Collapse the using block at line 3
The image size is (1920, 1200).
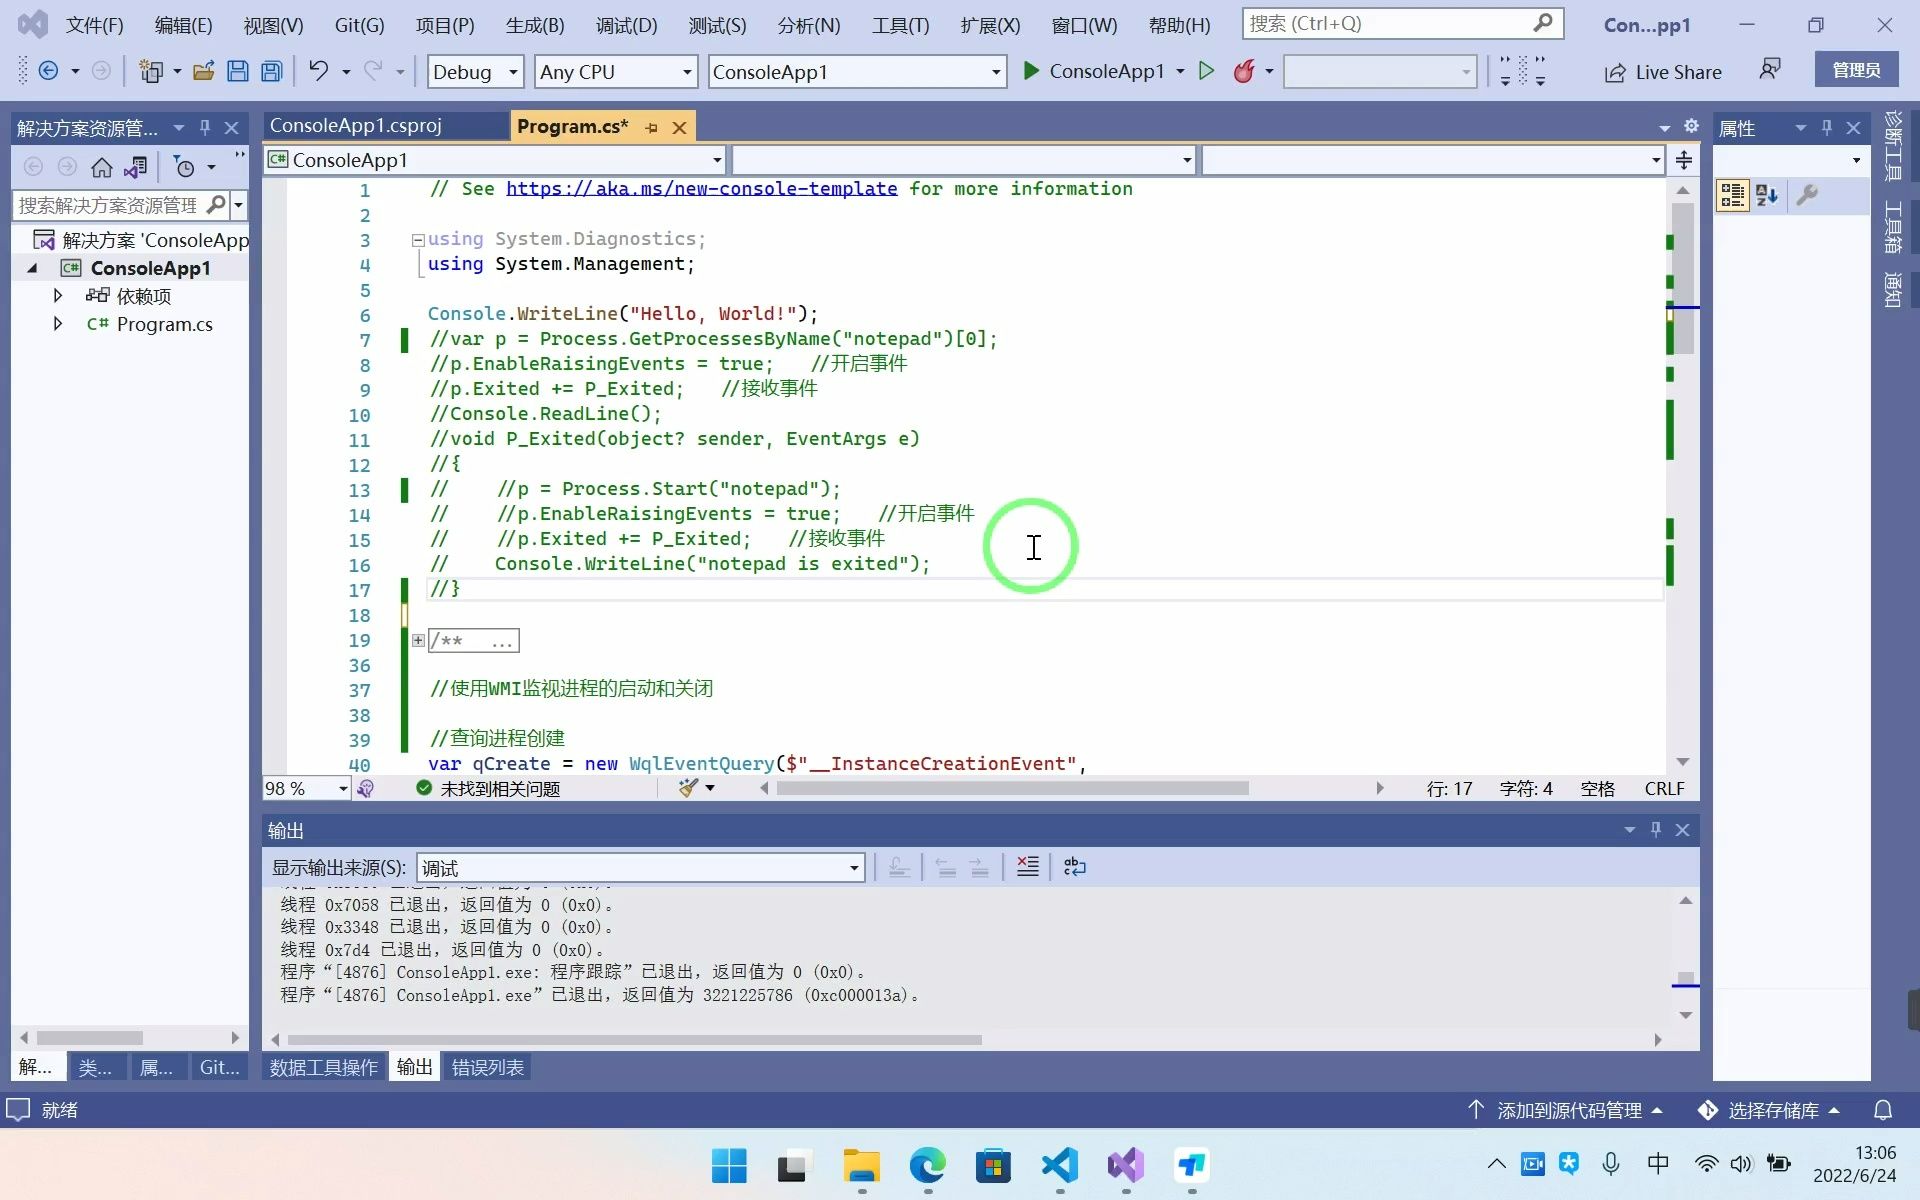(418, 240)
